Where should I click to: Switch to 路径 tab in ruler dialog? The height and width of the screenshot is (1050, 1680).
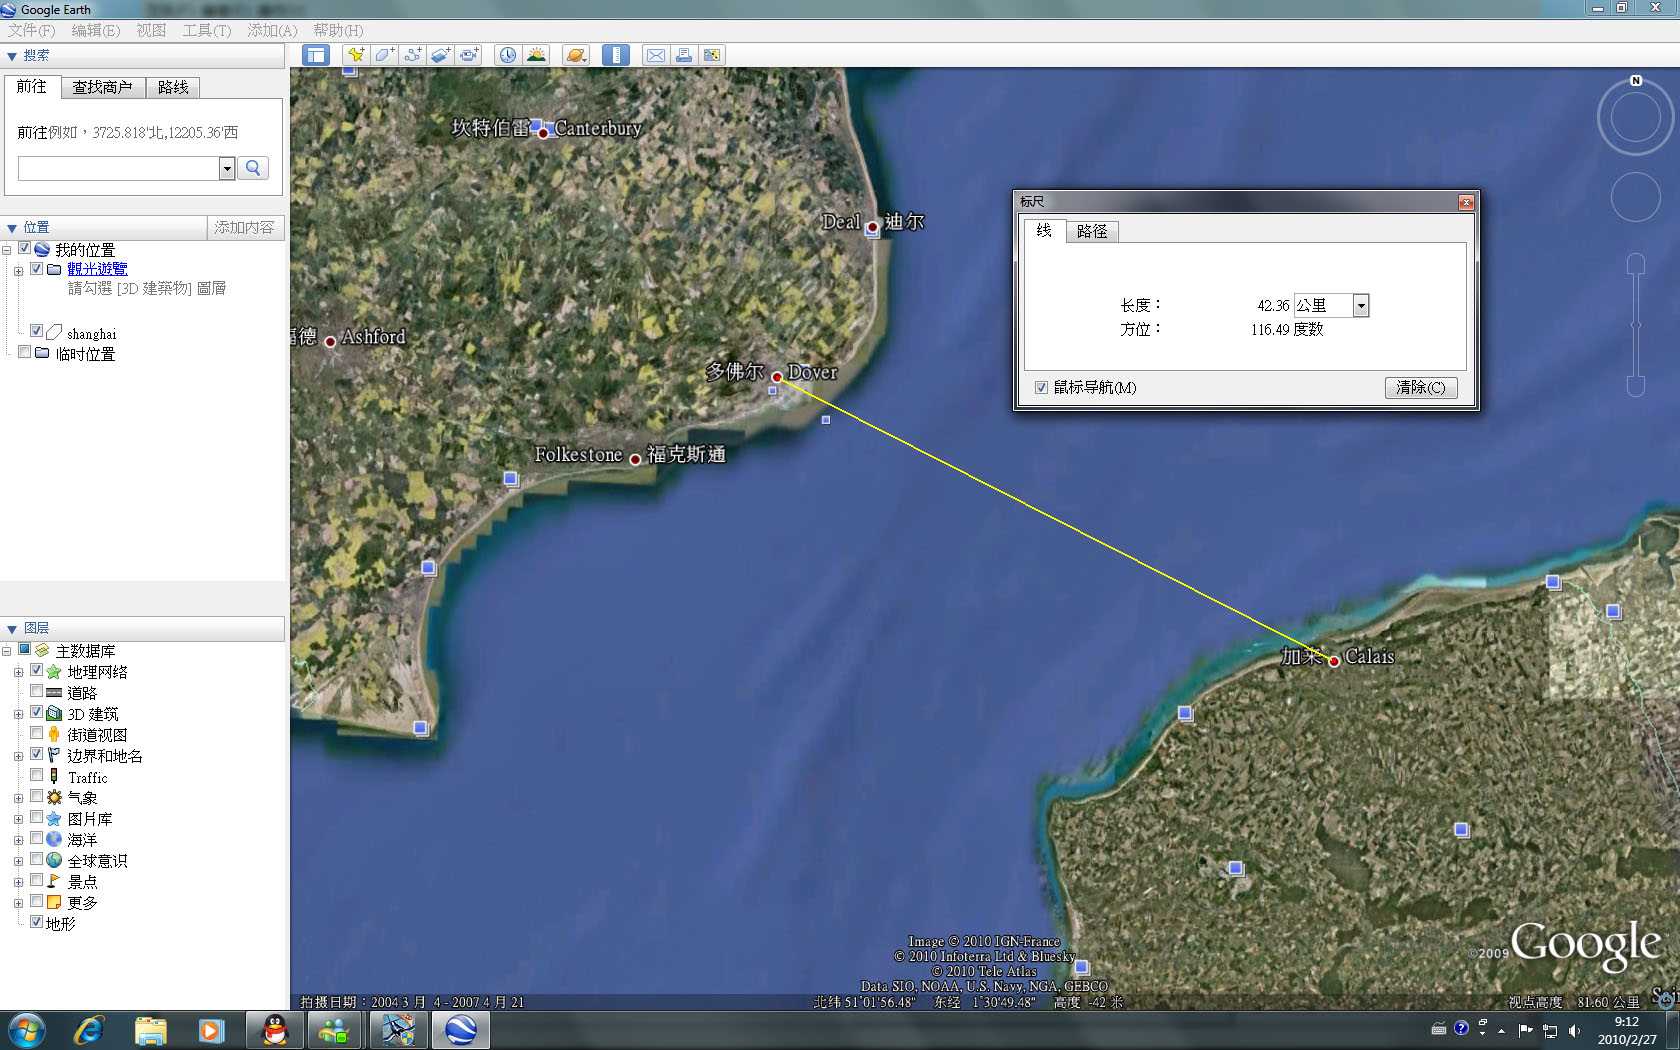pos(1092,231)
